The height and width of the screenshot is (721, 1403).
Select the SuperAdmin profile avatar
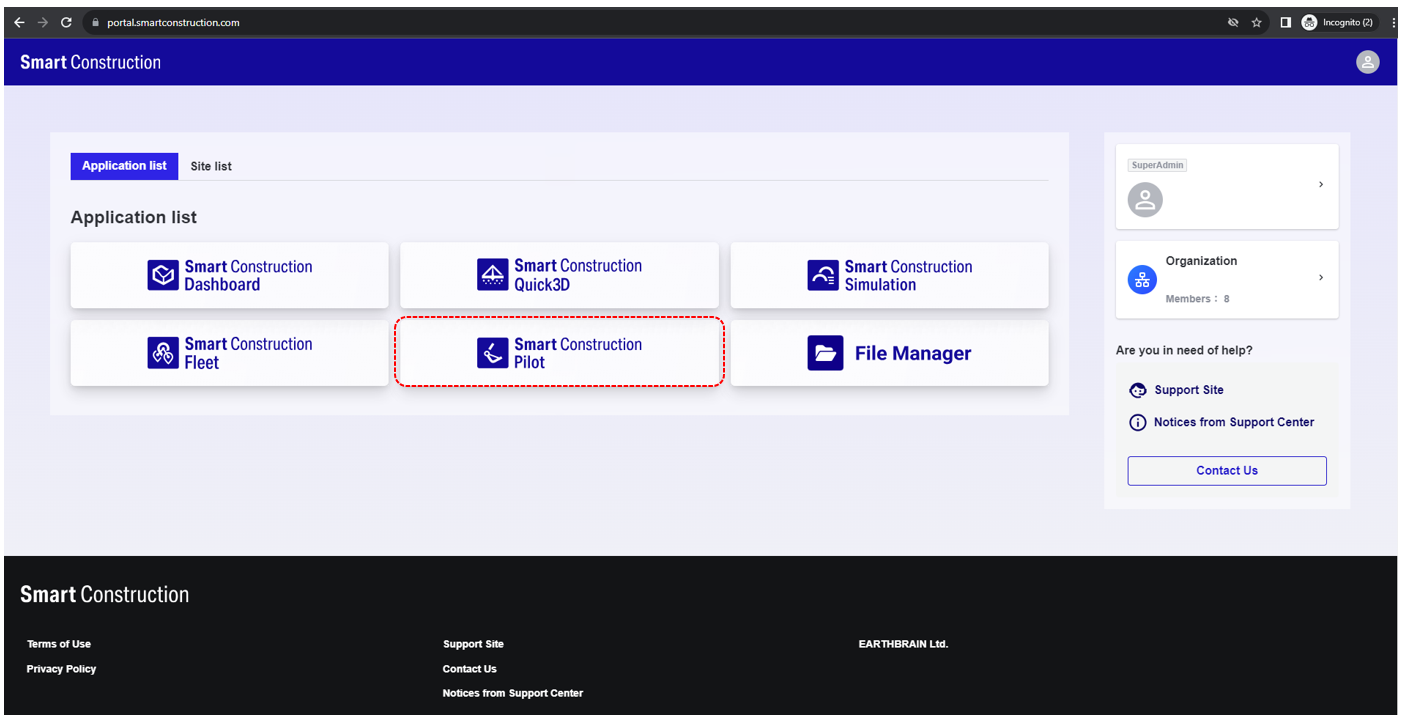pyautogui.click(x=1145, y=200)
